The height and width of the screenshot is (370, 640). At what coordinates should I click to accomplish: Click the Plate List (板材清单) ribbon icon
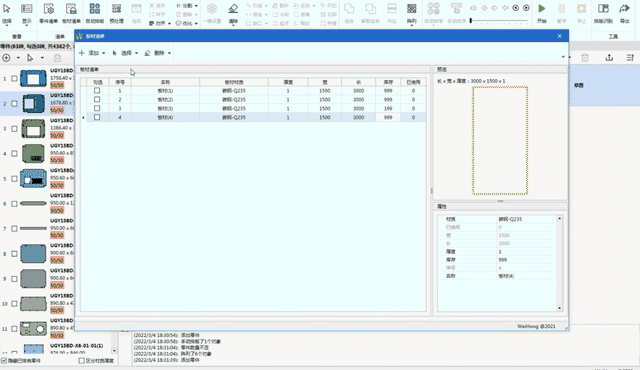tap(71, 9)
